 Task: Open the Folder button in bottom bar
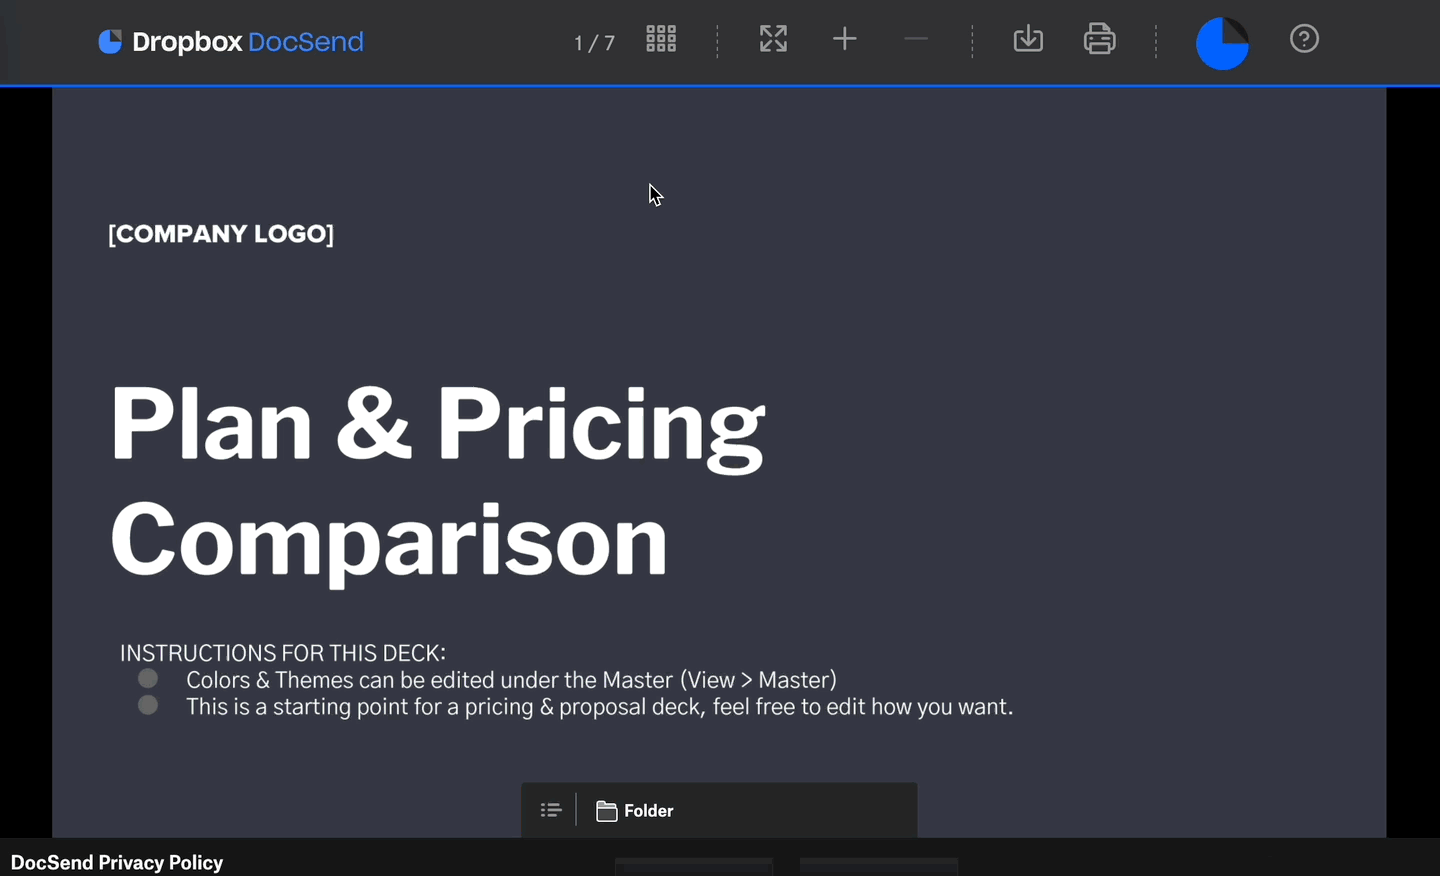pyautogui.click(x=636, y=810)
